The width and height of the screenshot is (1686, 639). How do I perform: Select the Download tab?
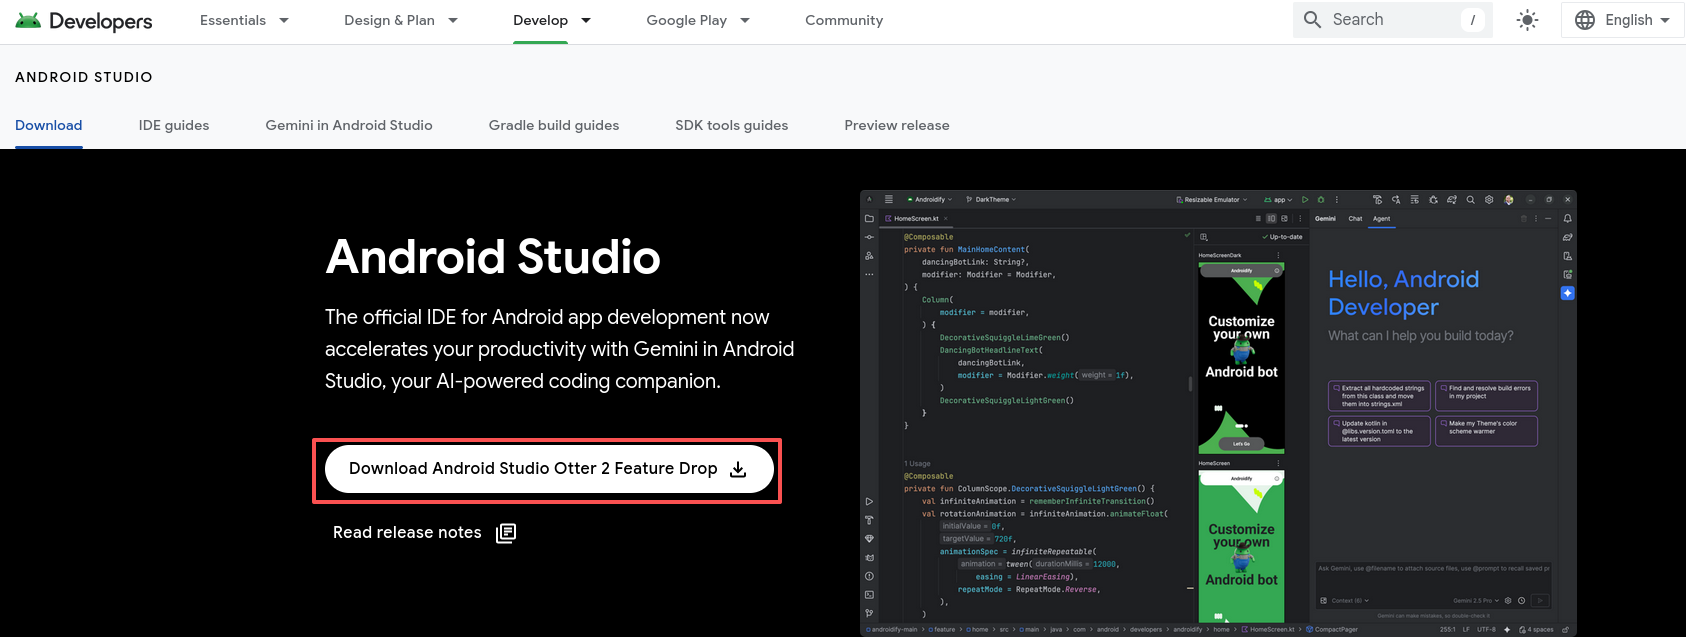tap(49, 125)
